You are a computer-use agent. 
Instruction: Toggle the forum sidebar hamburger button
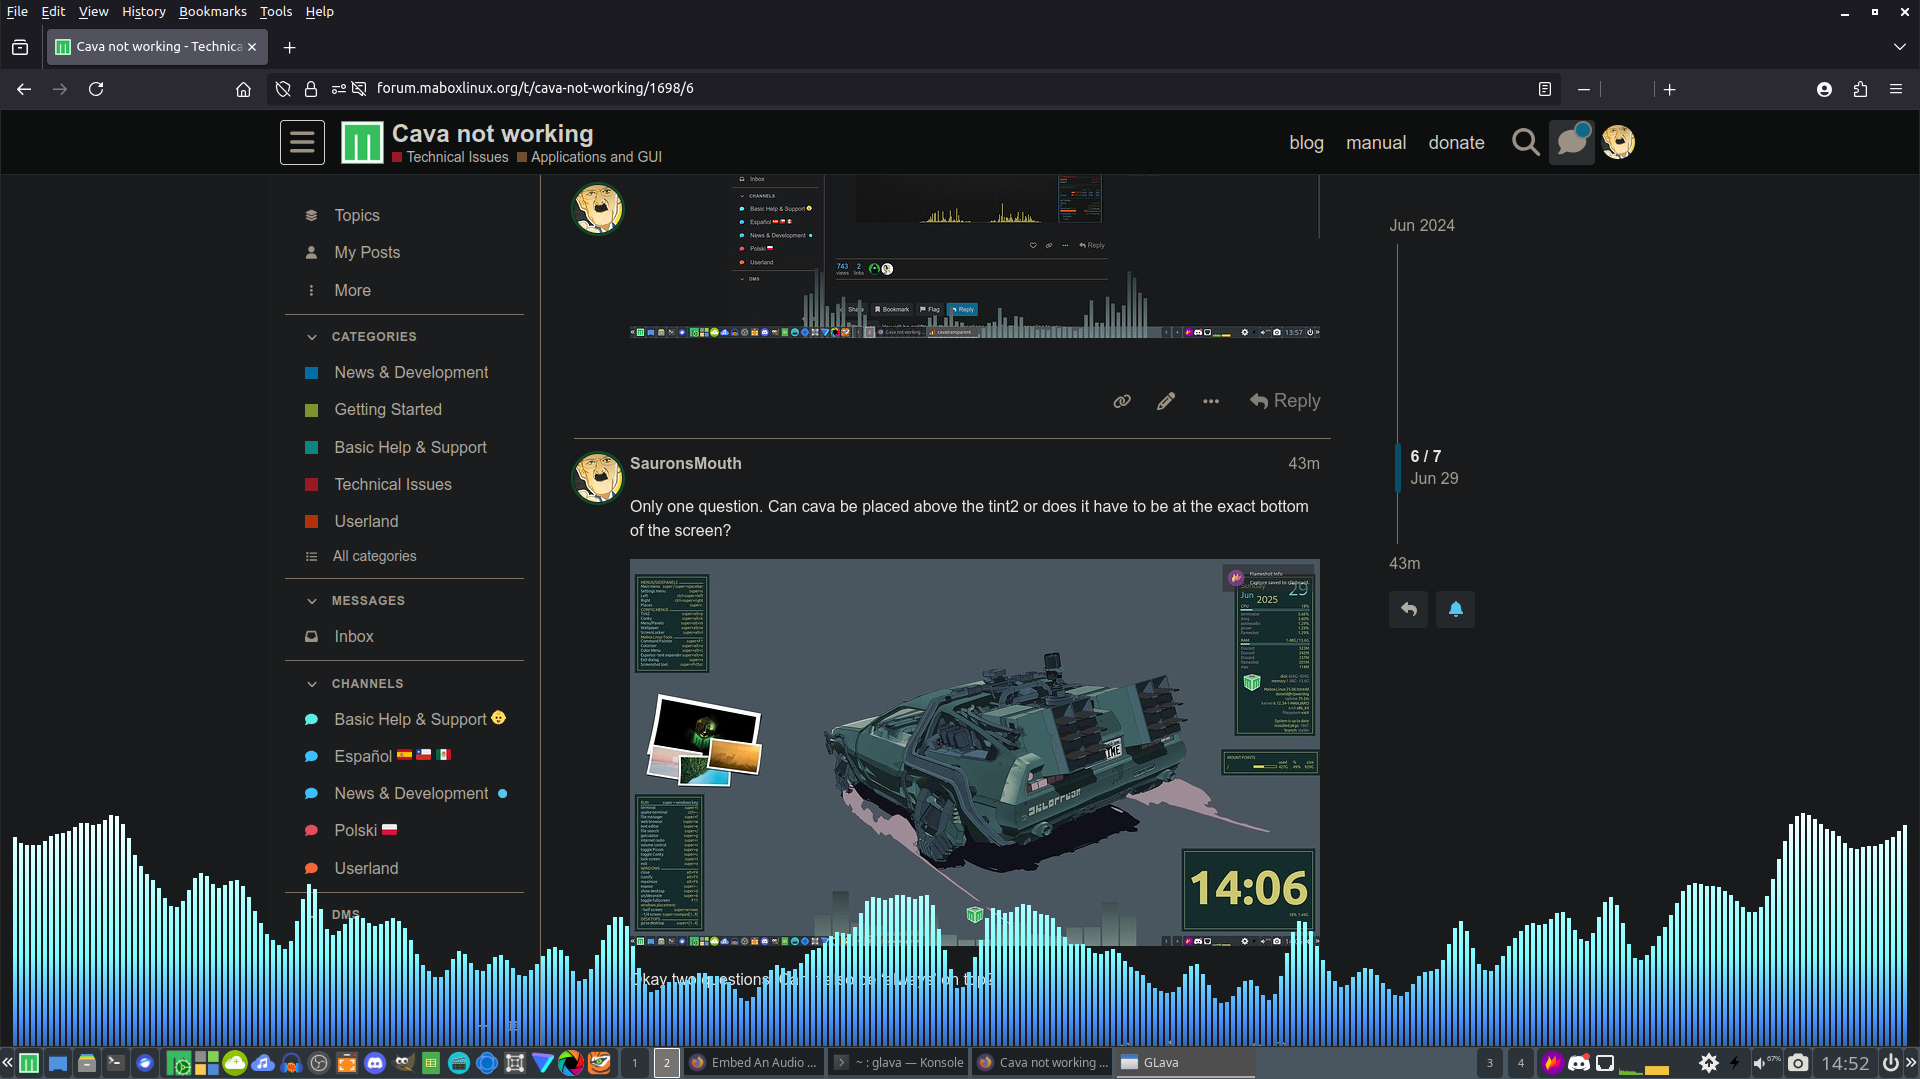[x=302, y=143]
